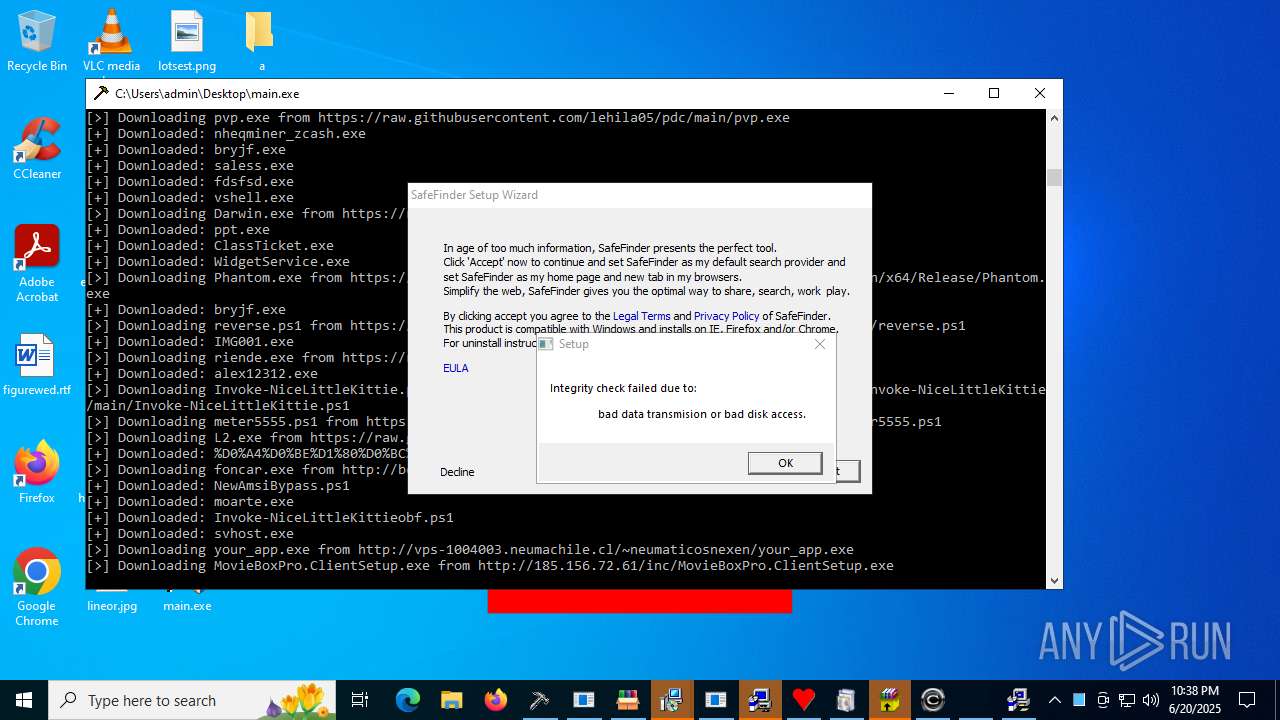This screenshot has height=720, width=1280.
Task: Click setup installer icon near tray
Action: coord(1019,700)
